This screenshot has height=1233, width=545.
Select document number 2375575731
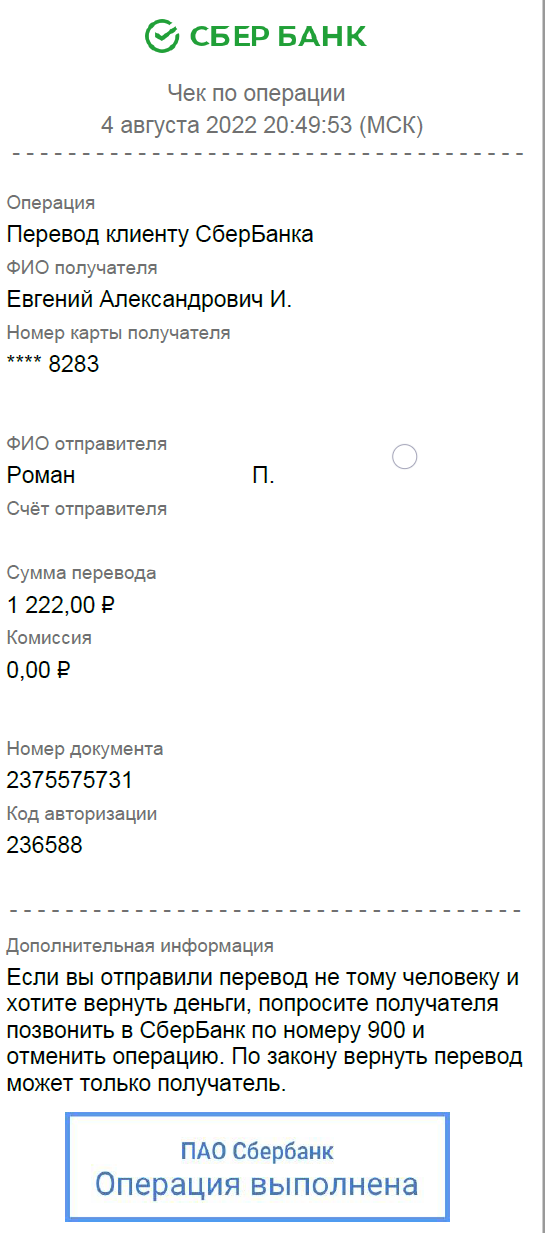point(69,780)
